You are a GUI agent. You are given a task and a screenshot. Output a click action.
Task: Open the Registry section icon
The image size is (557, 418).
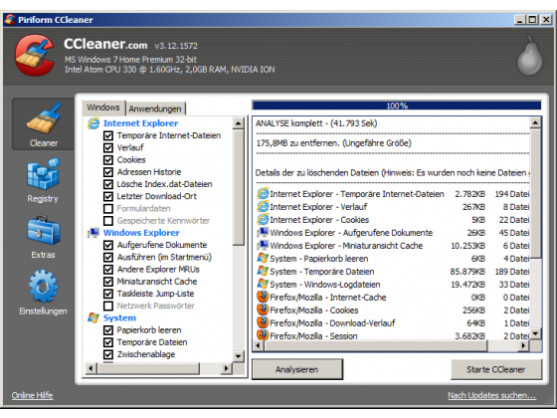pyautogui.click(x=43, y=174)
